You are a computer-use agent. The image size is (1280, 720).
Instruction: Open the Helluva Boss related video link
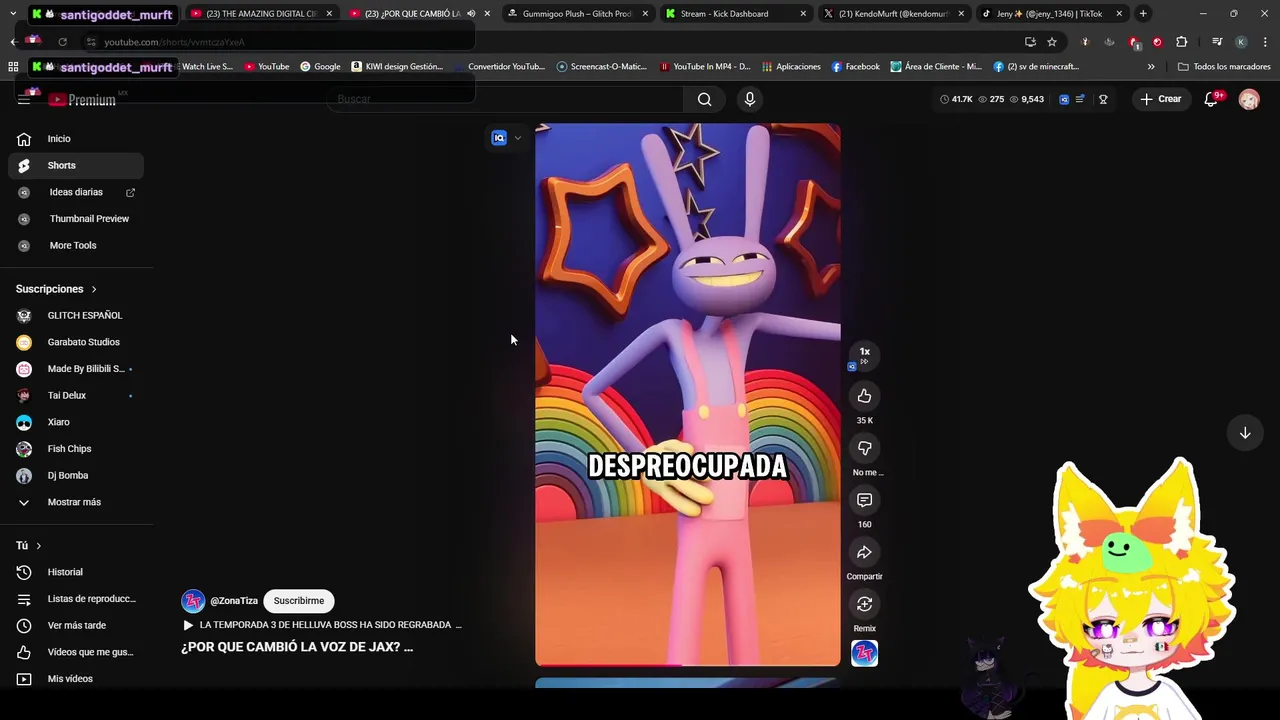pos(322,625)
